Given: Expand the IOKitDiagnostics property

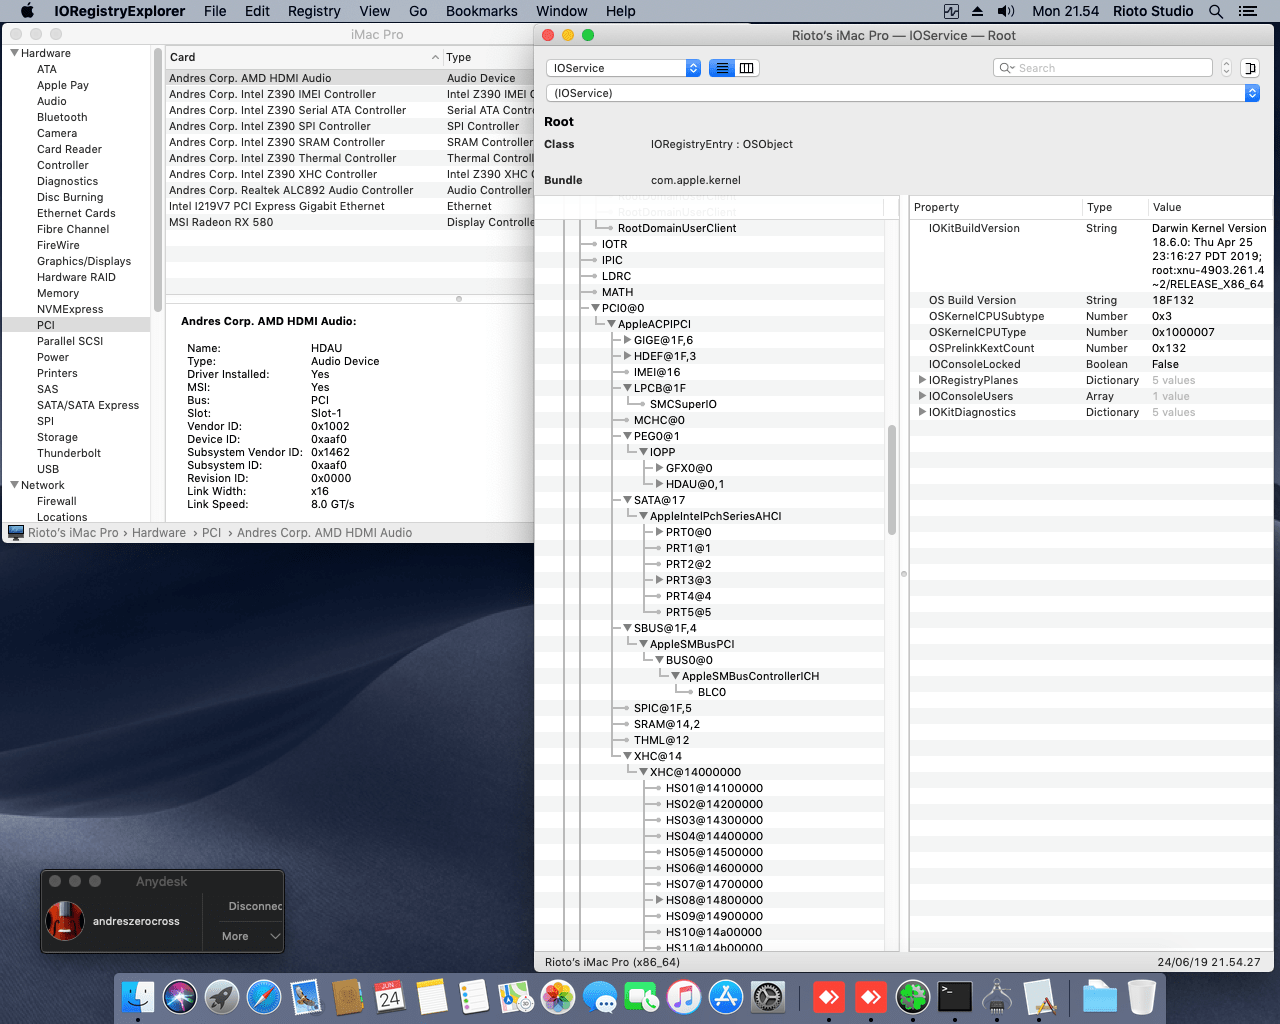Looking at the screenshot, I should (922, 412).
